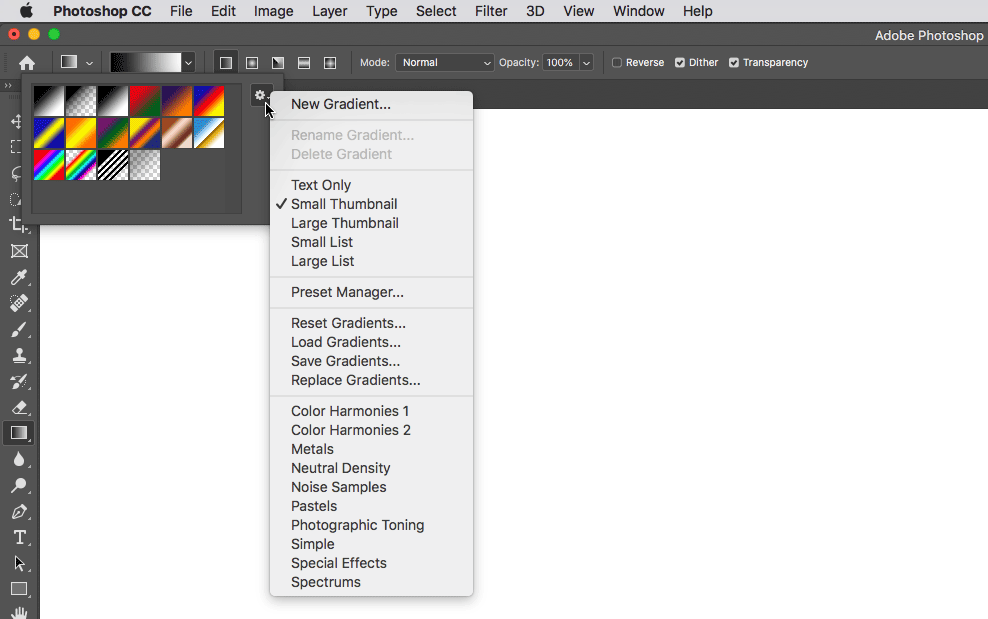This screenshot has width=988, height=619.
Task: Click the gradient picker gear icon
Action: coord(260,95)
